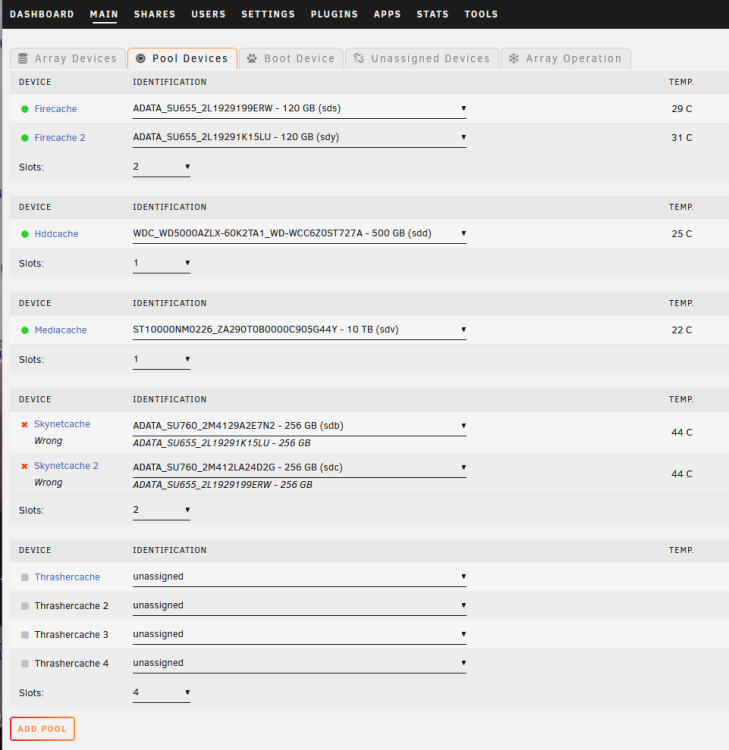Click the Pool Devices tab disc icon
This screenshot has height=750, width=729.
(x=141, y=58)
